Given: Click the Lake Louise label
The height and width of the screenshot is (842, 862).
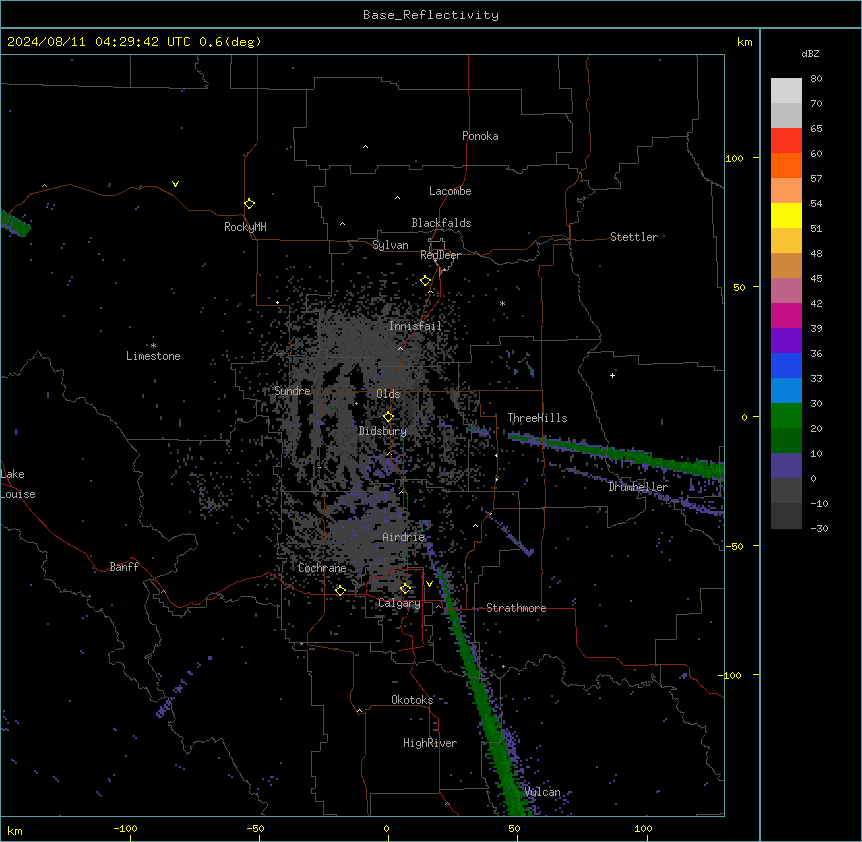Looking at the screenshot, I should pyautogui.click(x=18, y=484).
